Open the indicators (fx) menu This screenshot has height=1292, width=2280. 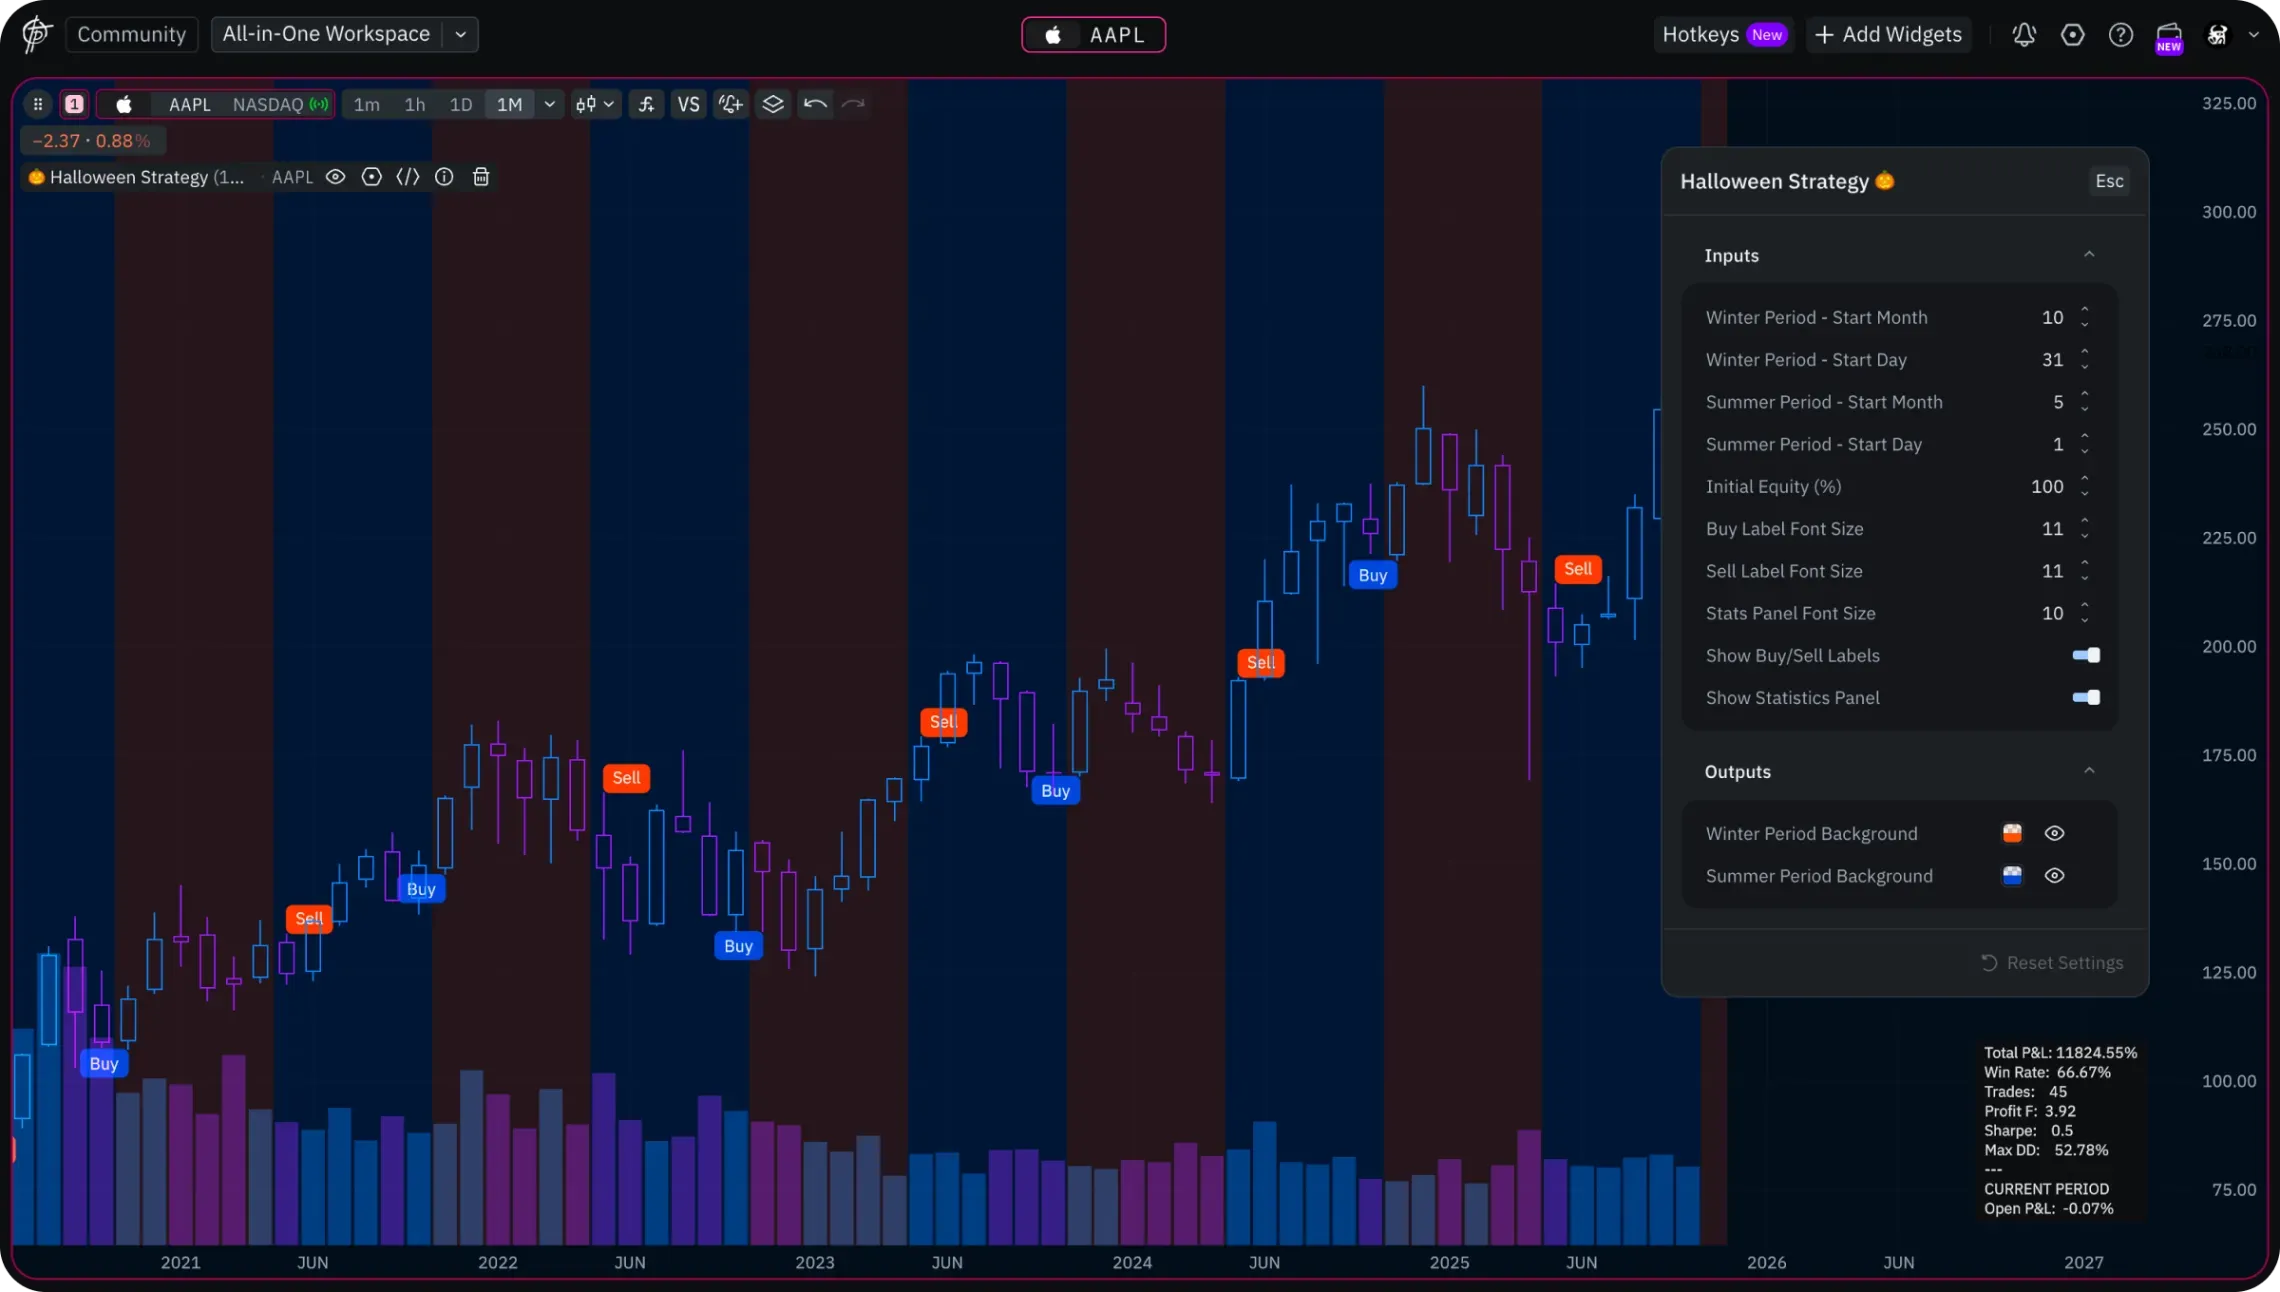pyautogui.click(x=647, y=104)
